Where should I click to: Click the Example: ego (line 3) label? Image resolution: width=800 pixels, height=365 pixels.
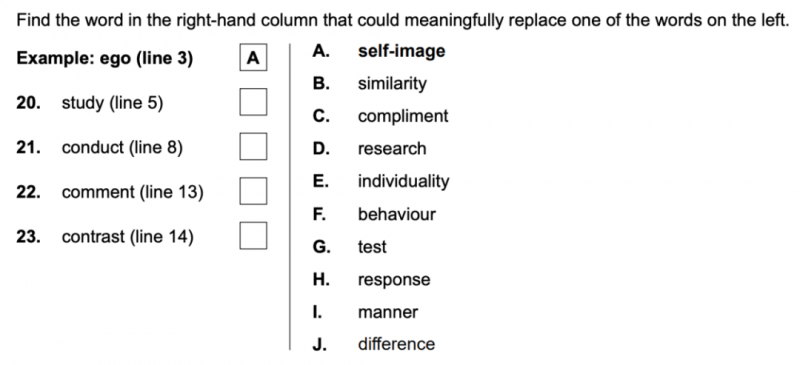105,59
